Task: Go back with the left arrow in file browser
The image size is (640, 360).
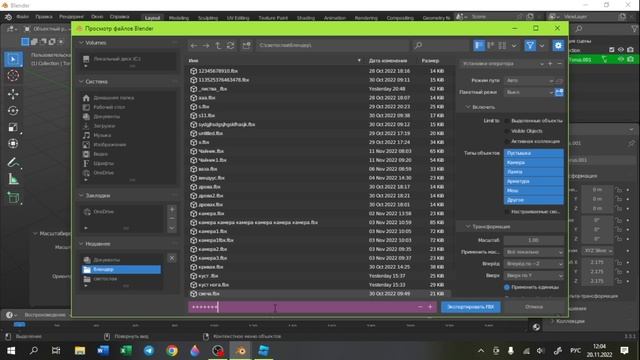Action: click(x=194, y=46)
